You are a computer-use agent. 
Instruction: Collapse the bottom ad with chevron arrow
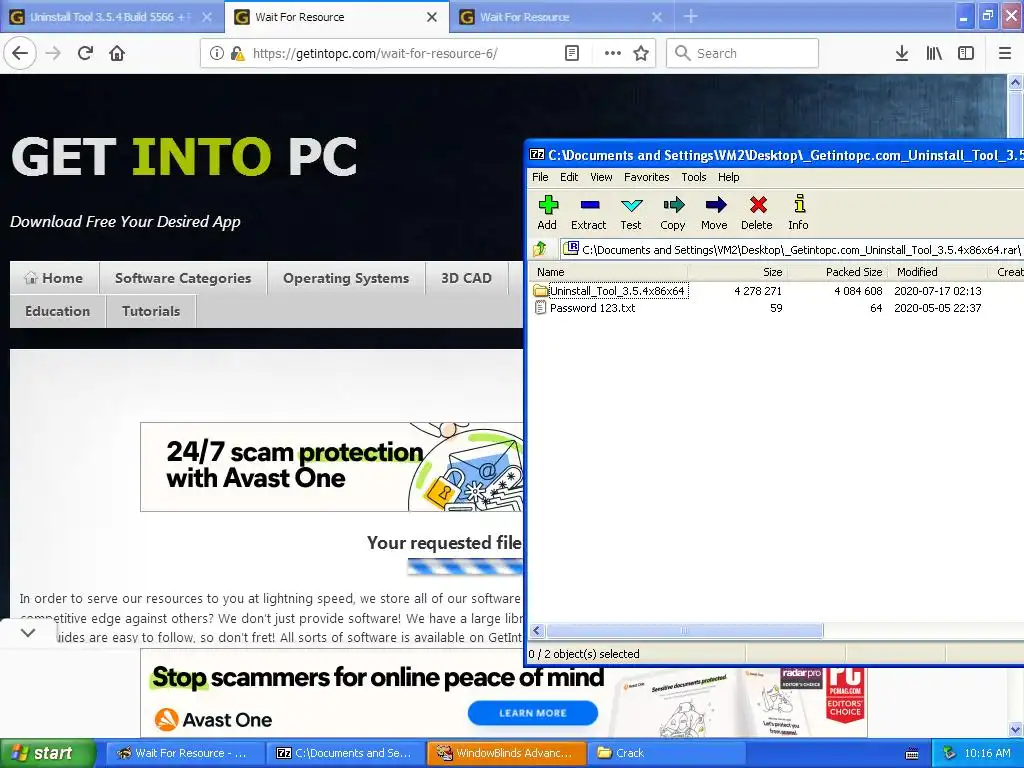28,632
